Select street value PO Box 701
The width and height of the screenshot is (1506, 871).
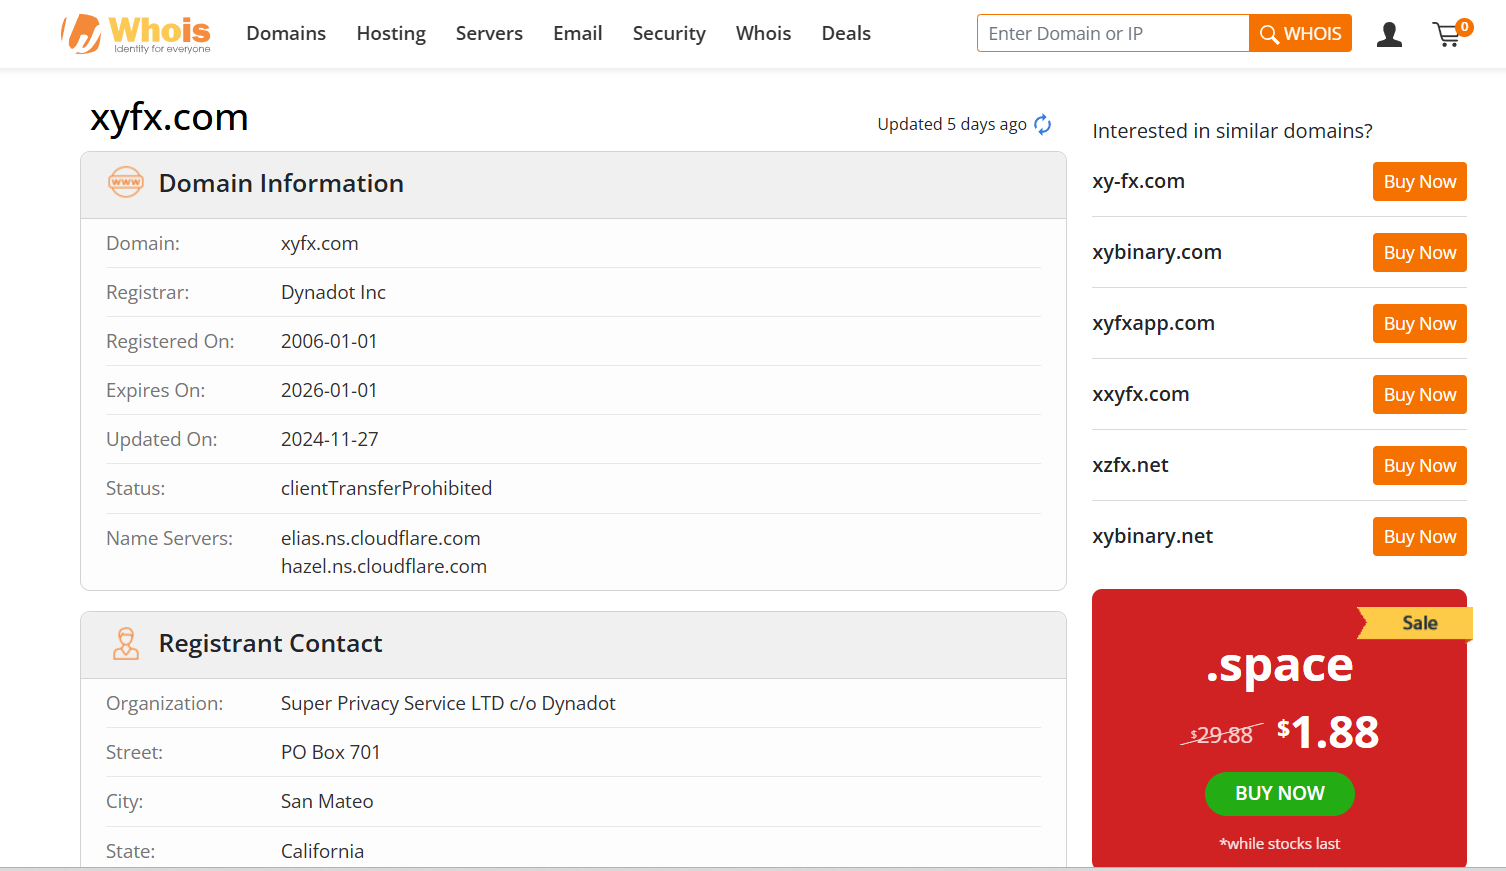coord(330,752)
